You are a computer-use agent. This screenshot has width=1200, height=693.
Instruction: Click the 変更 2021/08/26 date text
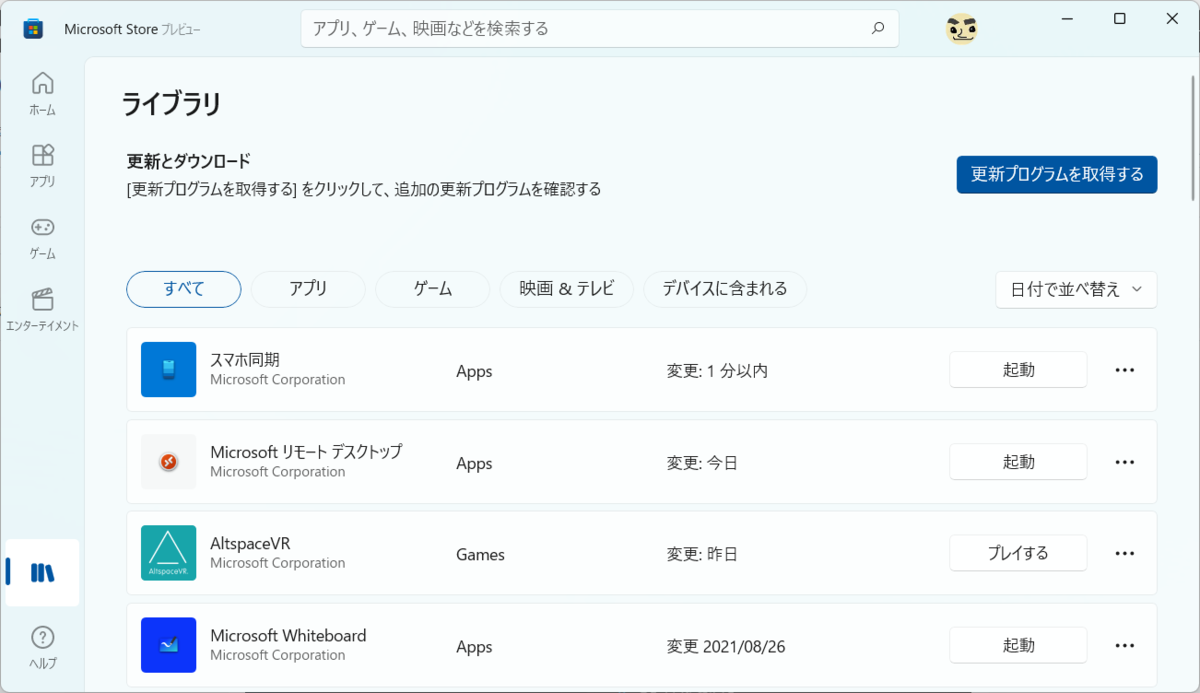[x=726, y=647]
